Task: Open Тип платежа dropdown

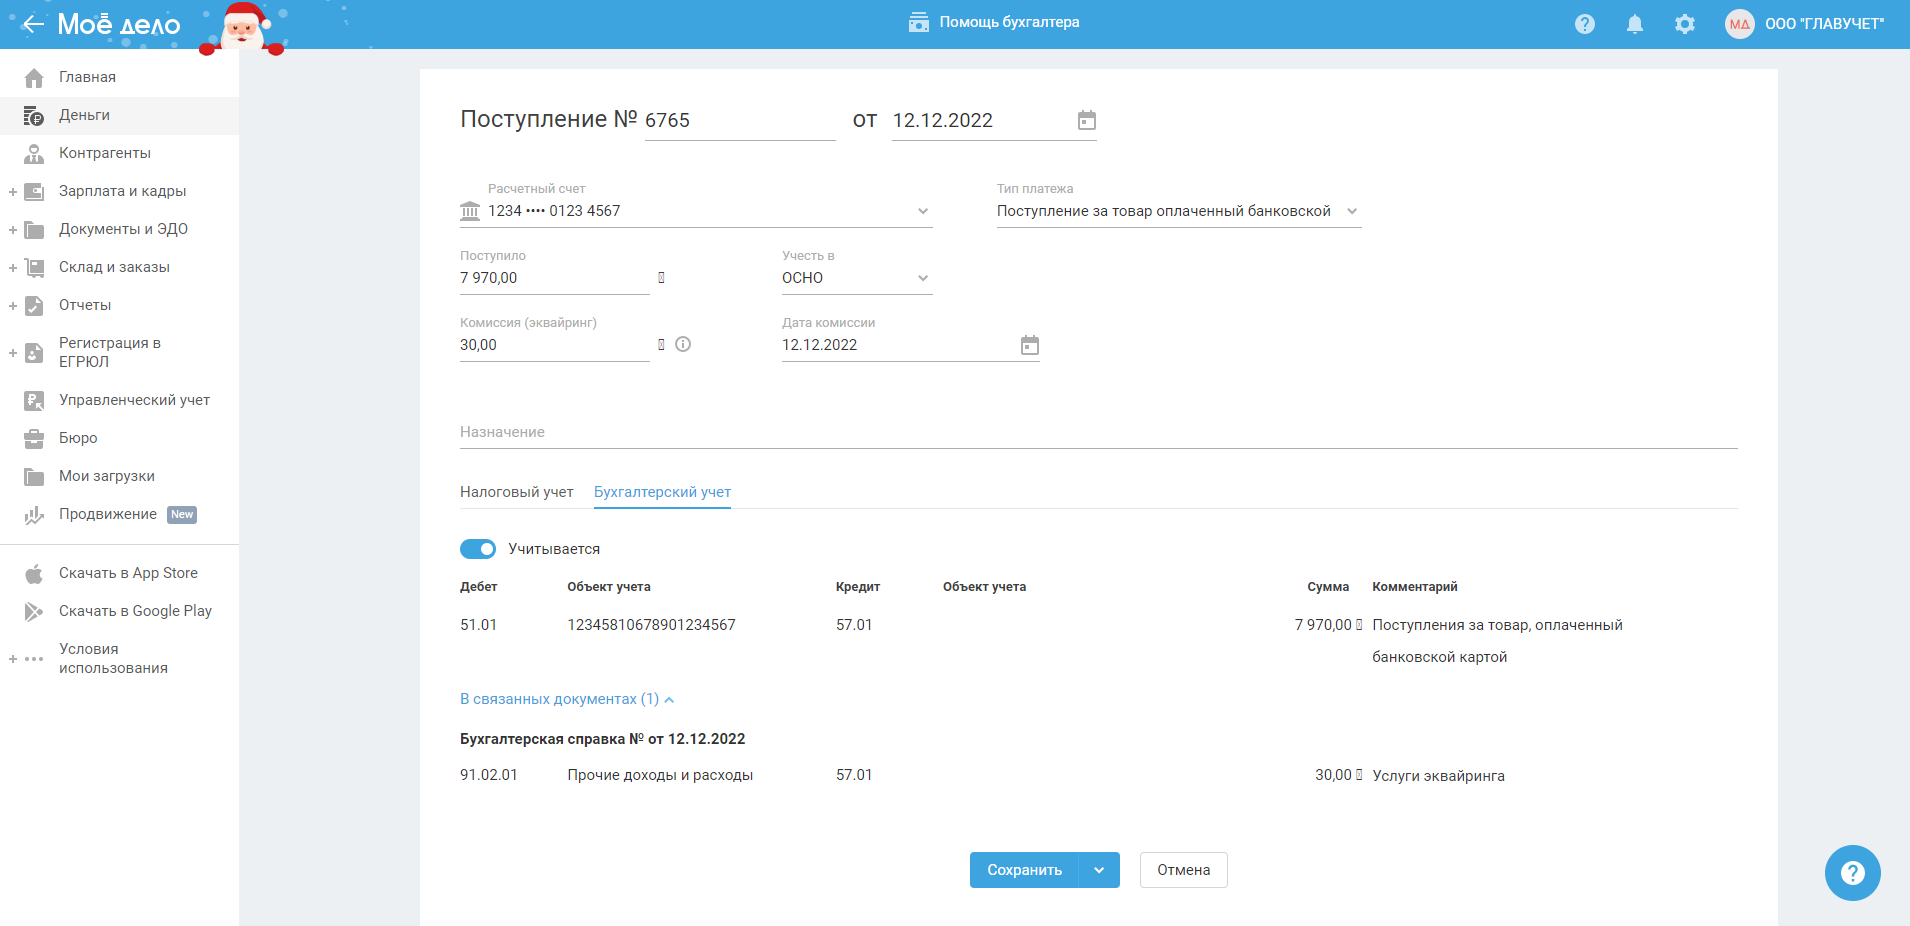Action: 1351,211
